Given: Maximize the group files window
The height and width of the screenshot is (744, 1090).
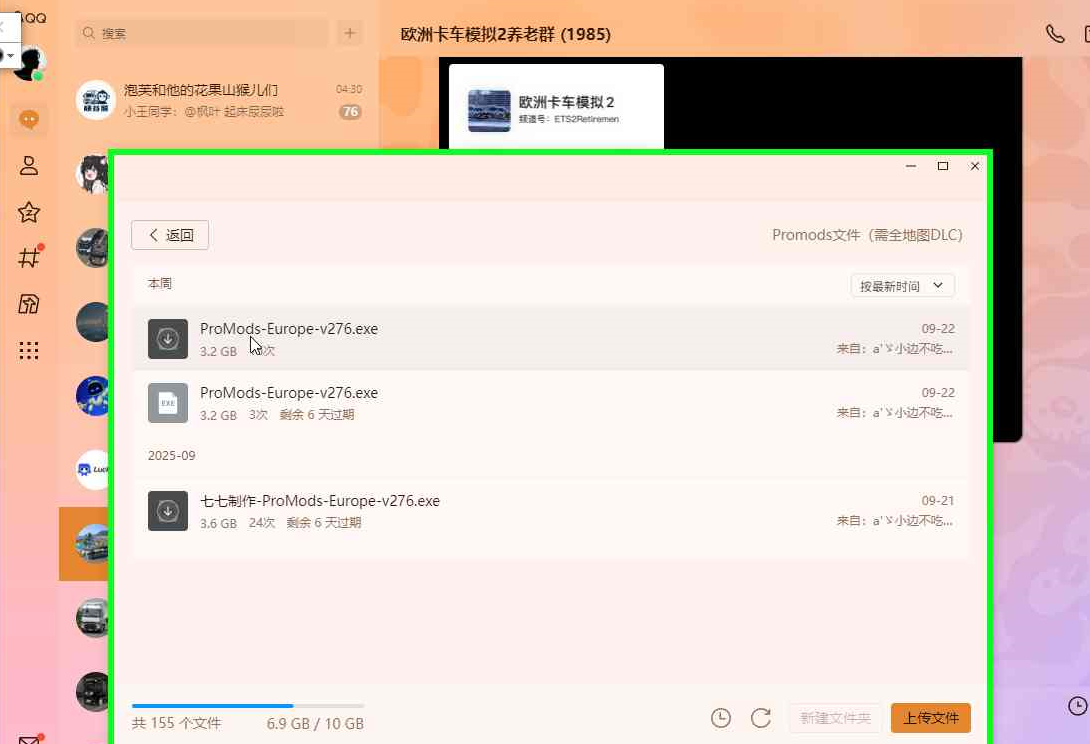Looking at the screenshot, I should (943, 166).
